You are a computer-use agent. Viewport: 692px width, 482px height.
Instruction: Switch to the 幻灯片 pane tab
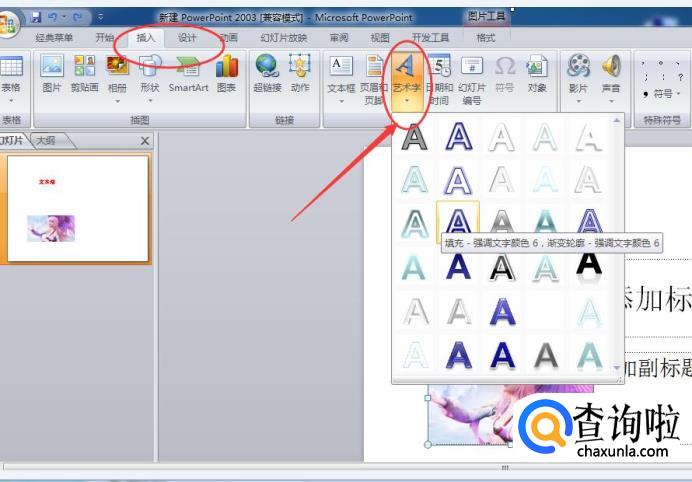pyautogui.click(x=12, y=141)
